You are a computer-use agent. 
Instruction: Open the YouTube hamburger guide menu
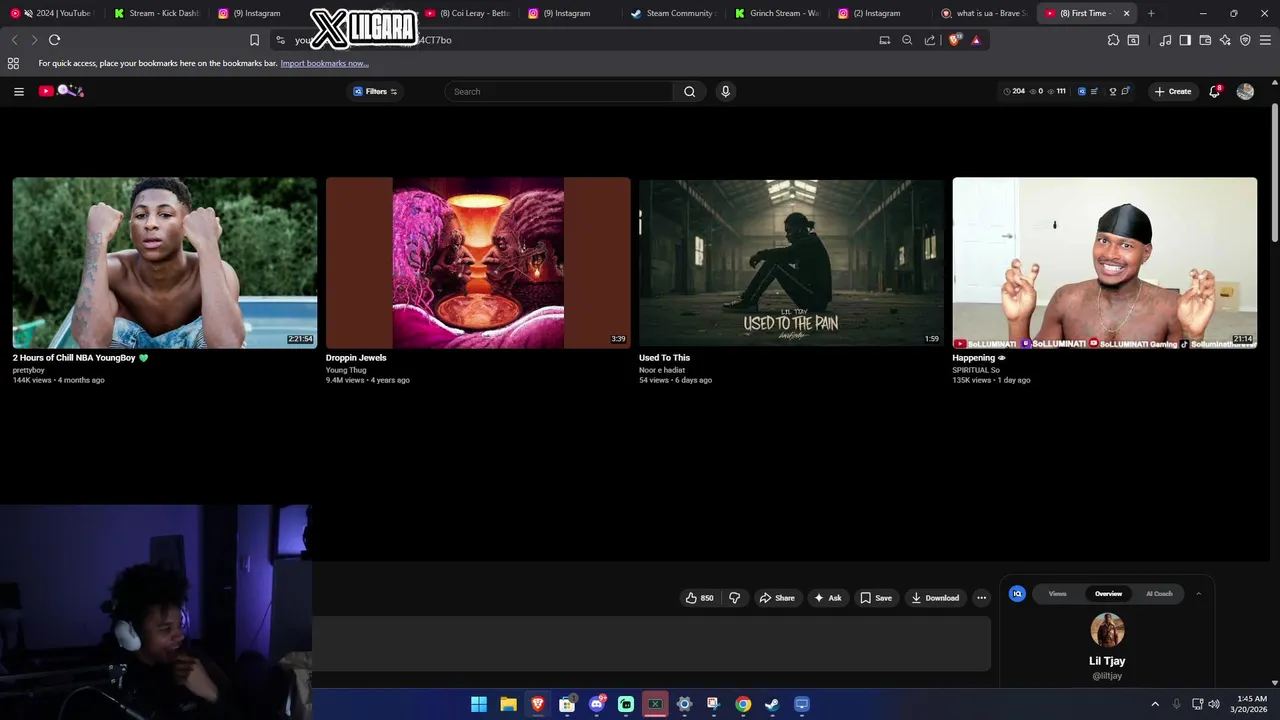pos(18,91)
